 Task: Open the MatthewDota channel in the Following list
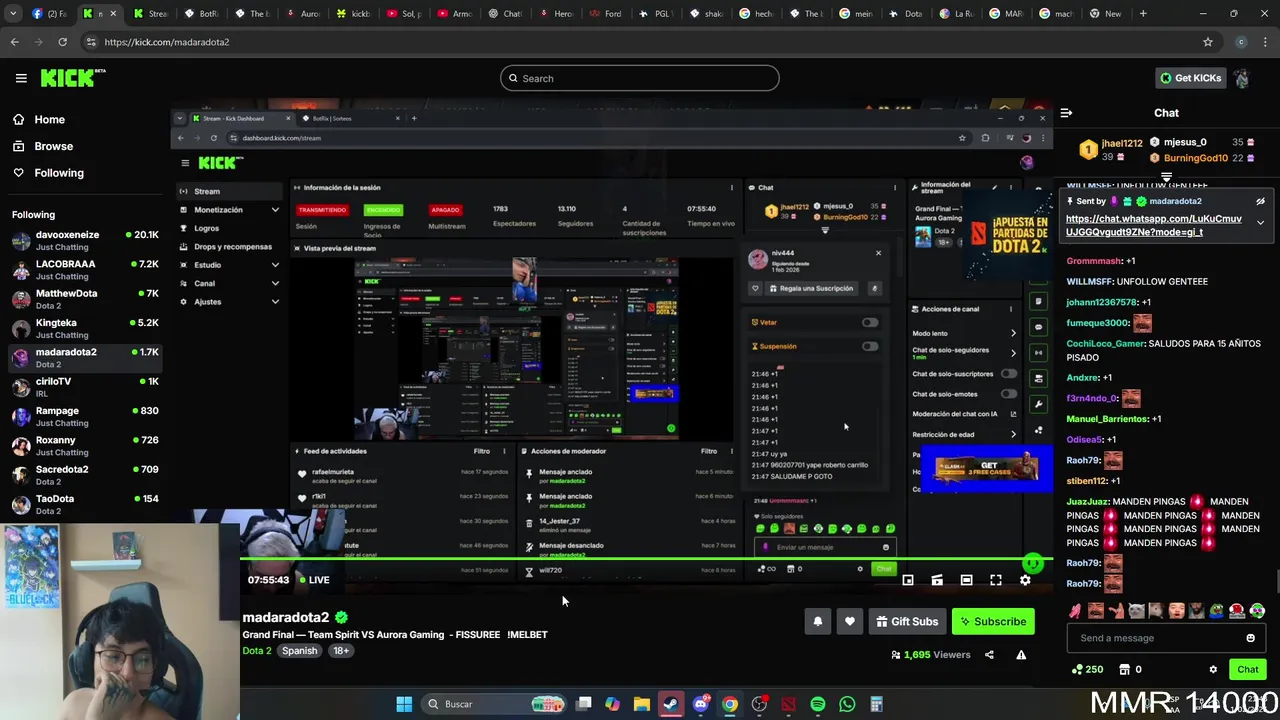click(x=85, y=299)
